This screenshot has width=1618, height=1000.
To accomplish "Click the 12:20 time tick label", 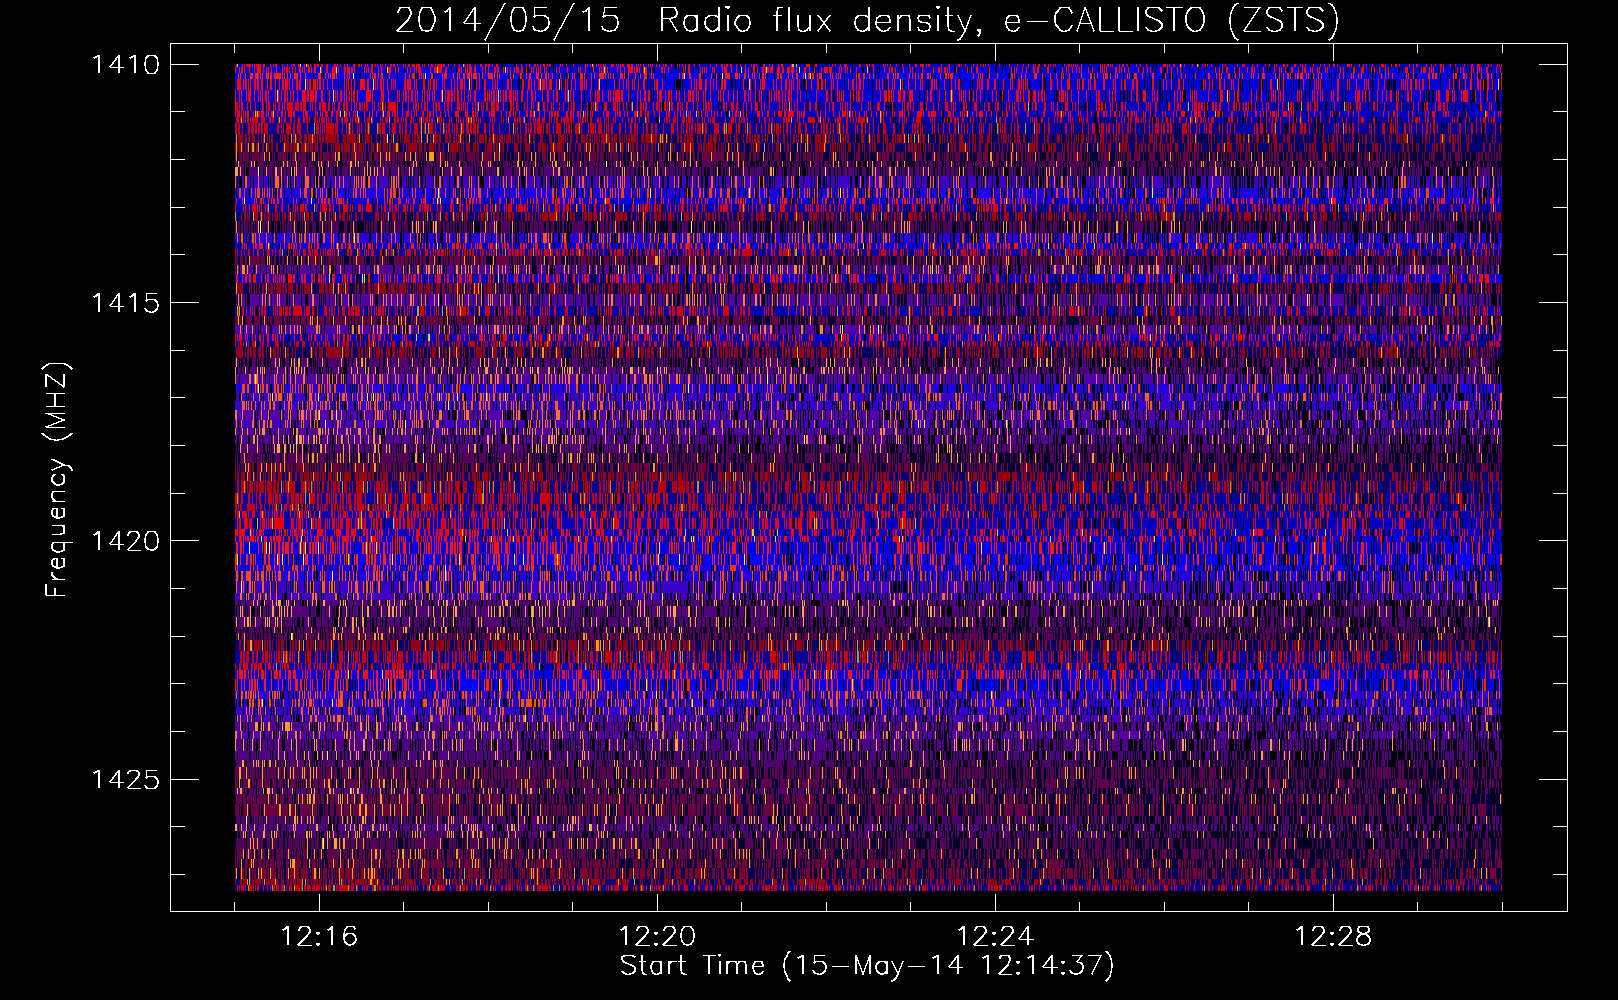I will point(657,937).
